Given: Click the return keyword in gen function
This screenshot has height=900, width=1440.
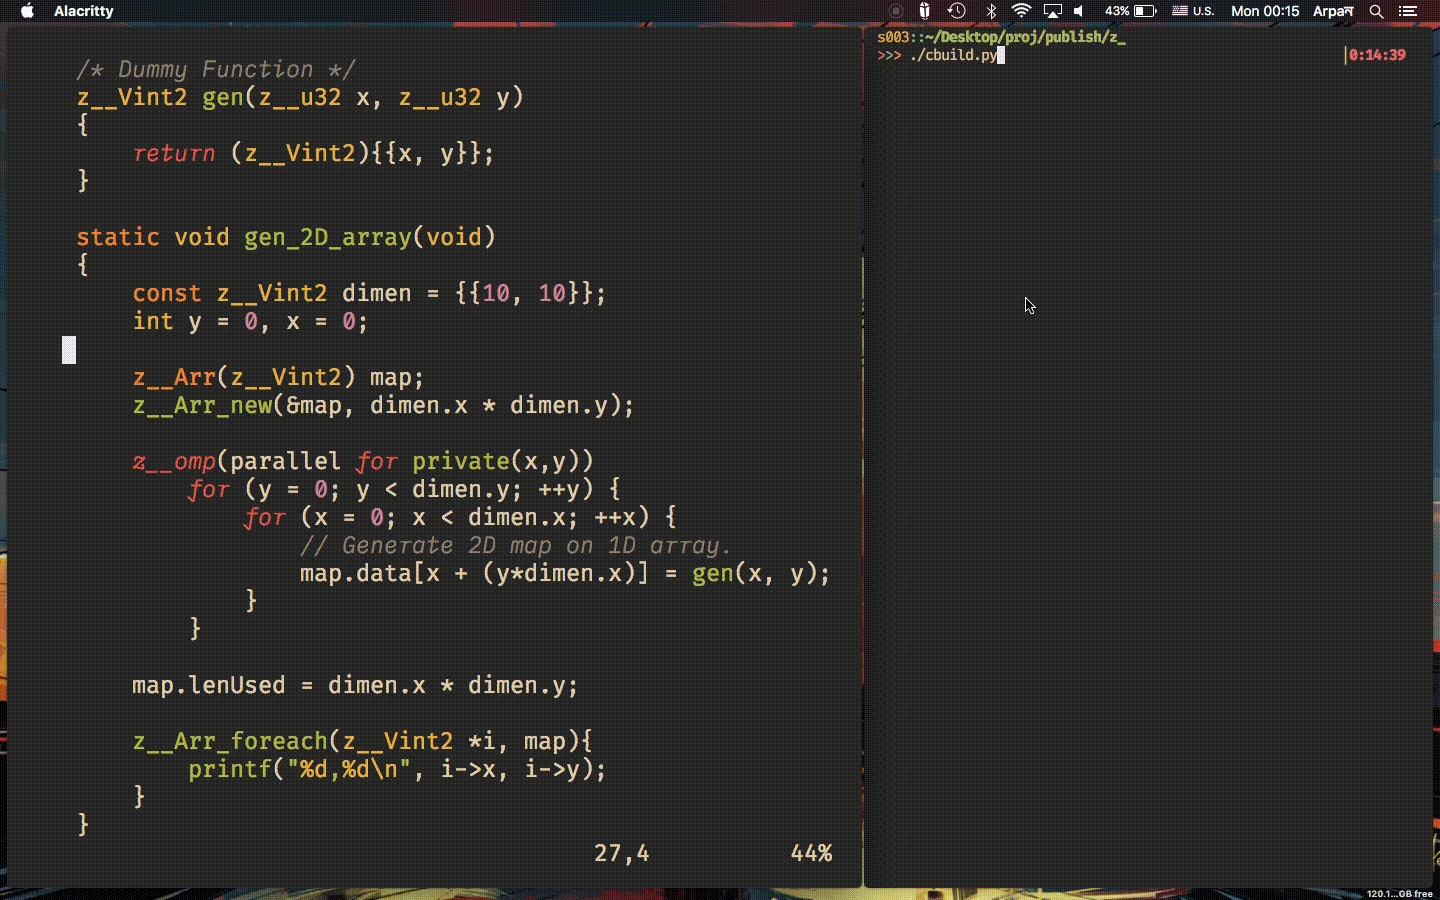Looking at the screenshot, I should [174, 153].
